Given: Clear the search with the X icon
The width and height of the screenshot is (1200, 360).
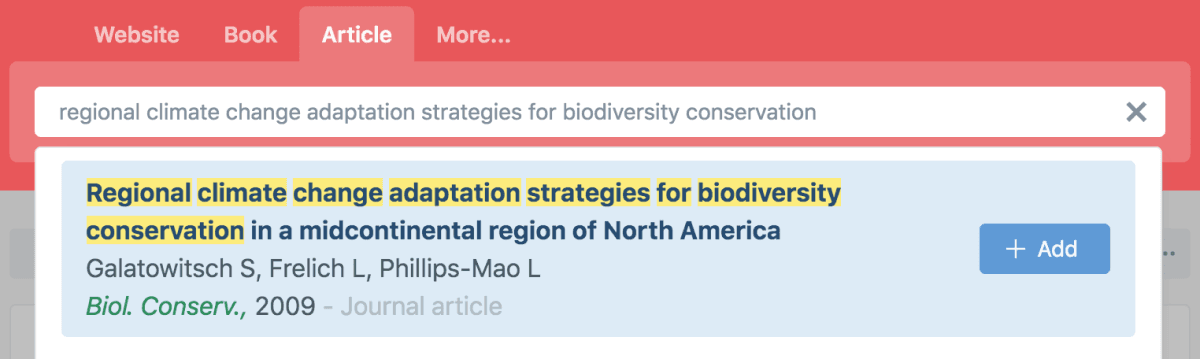Looking at the screenshot, I should point(1136,112).
